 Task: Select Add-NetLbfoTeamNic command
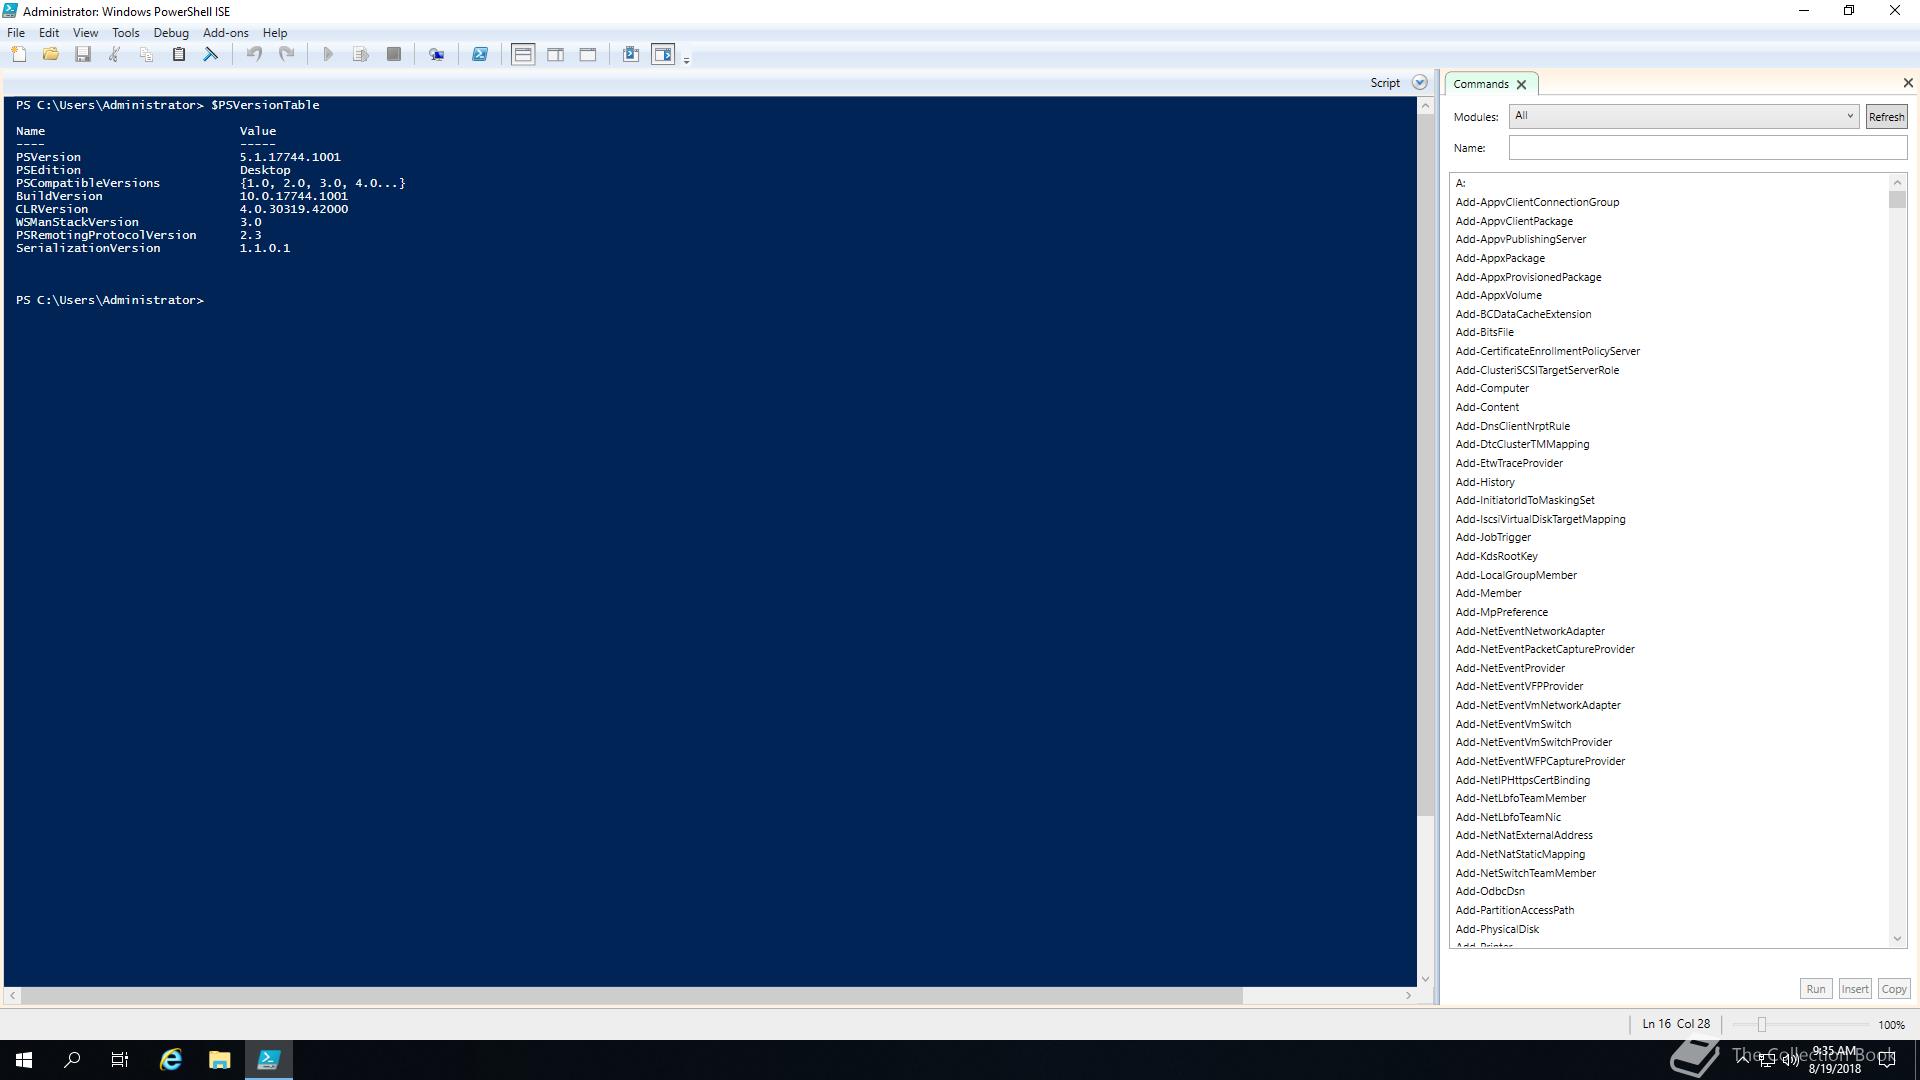1508,817
